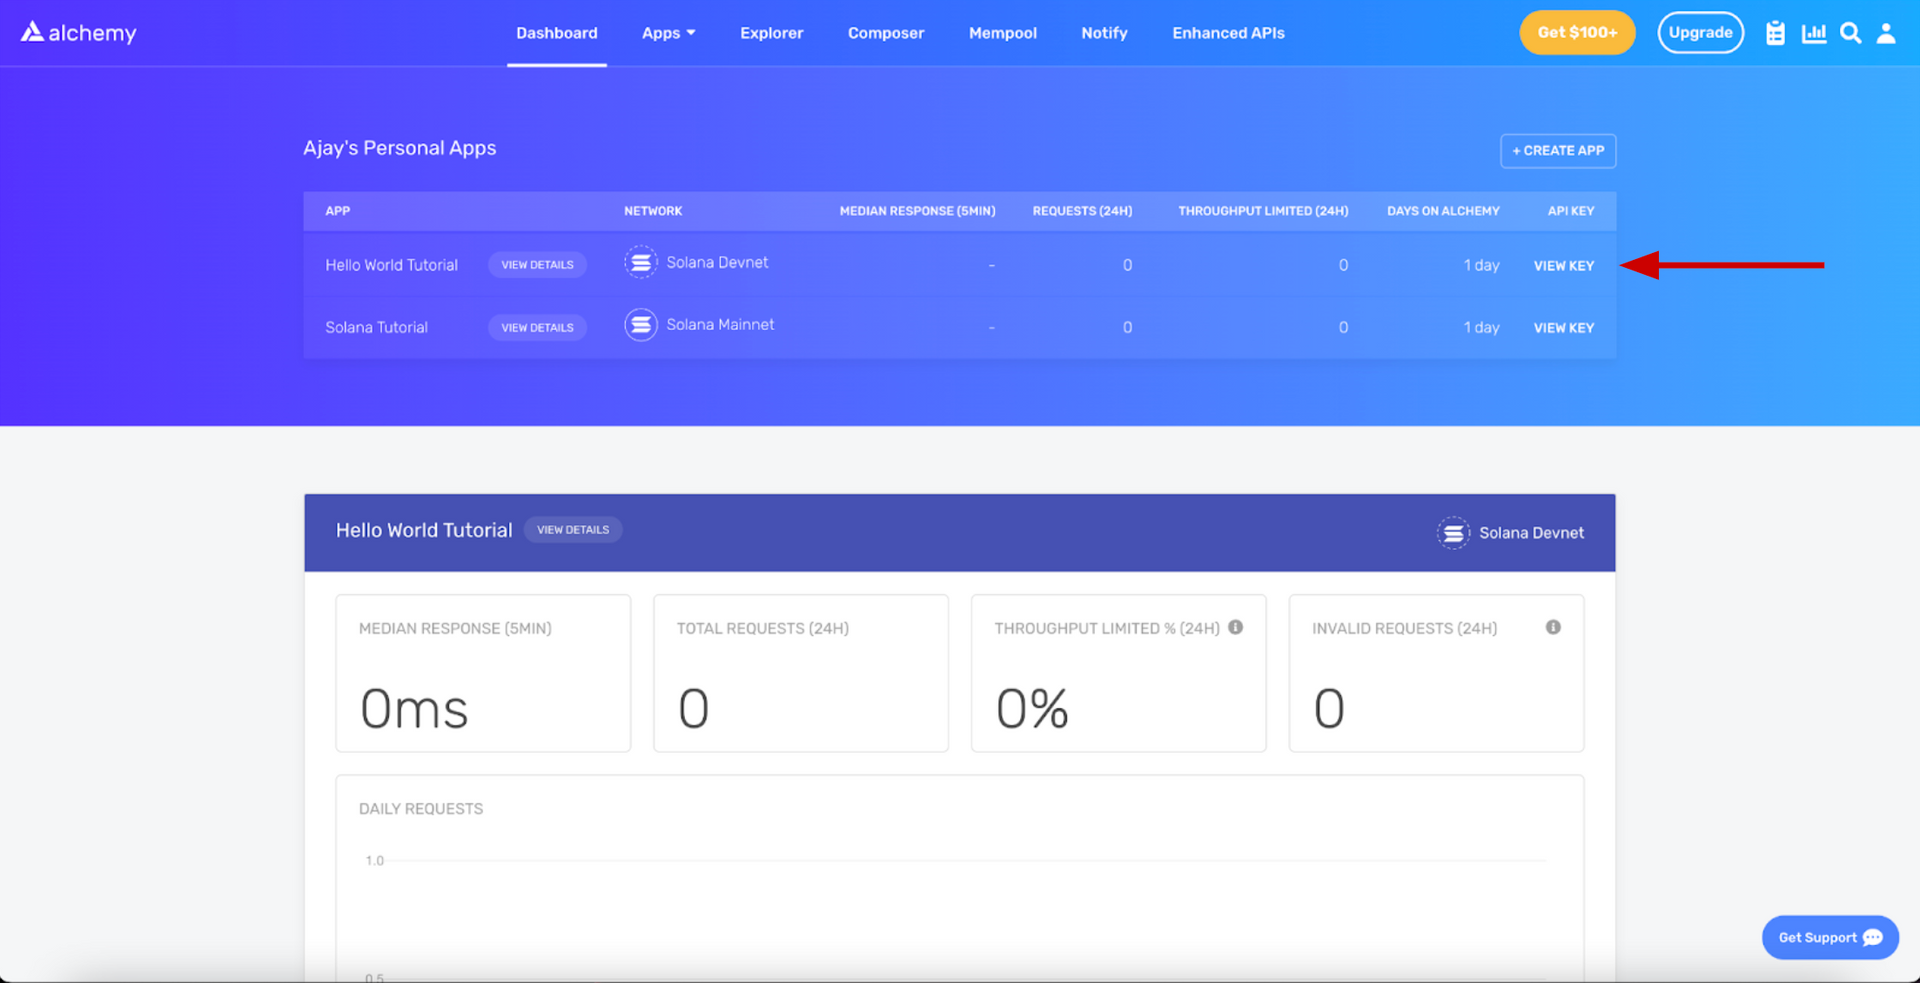This screenshot has height=983, width=1920.
Task: Click the DAILY REQUESTS chart title
Action: click(421, 809)
